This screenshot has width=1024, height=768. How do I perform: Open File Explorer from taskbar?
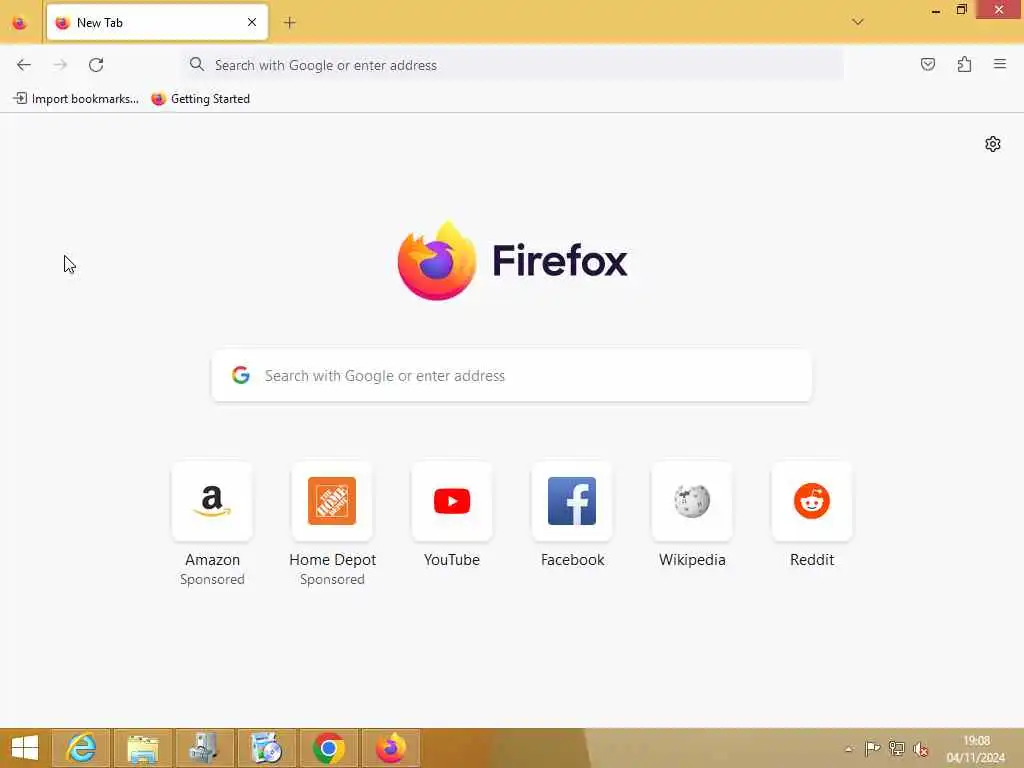point(143,748)
